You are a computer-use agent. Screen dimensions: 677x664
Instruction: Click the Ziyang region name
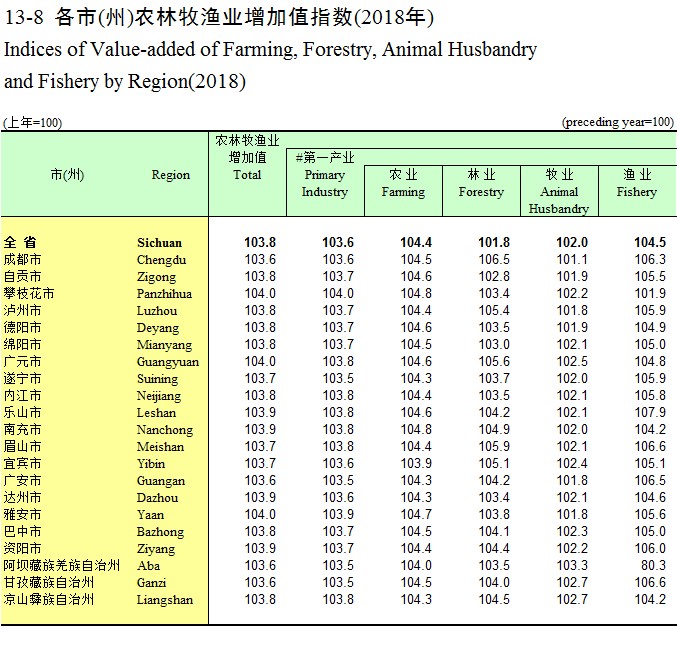tap(156, 549)
